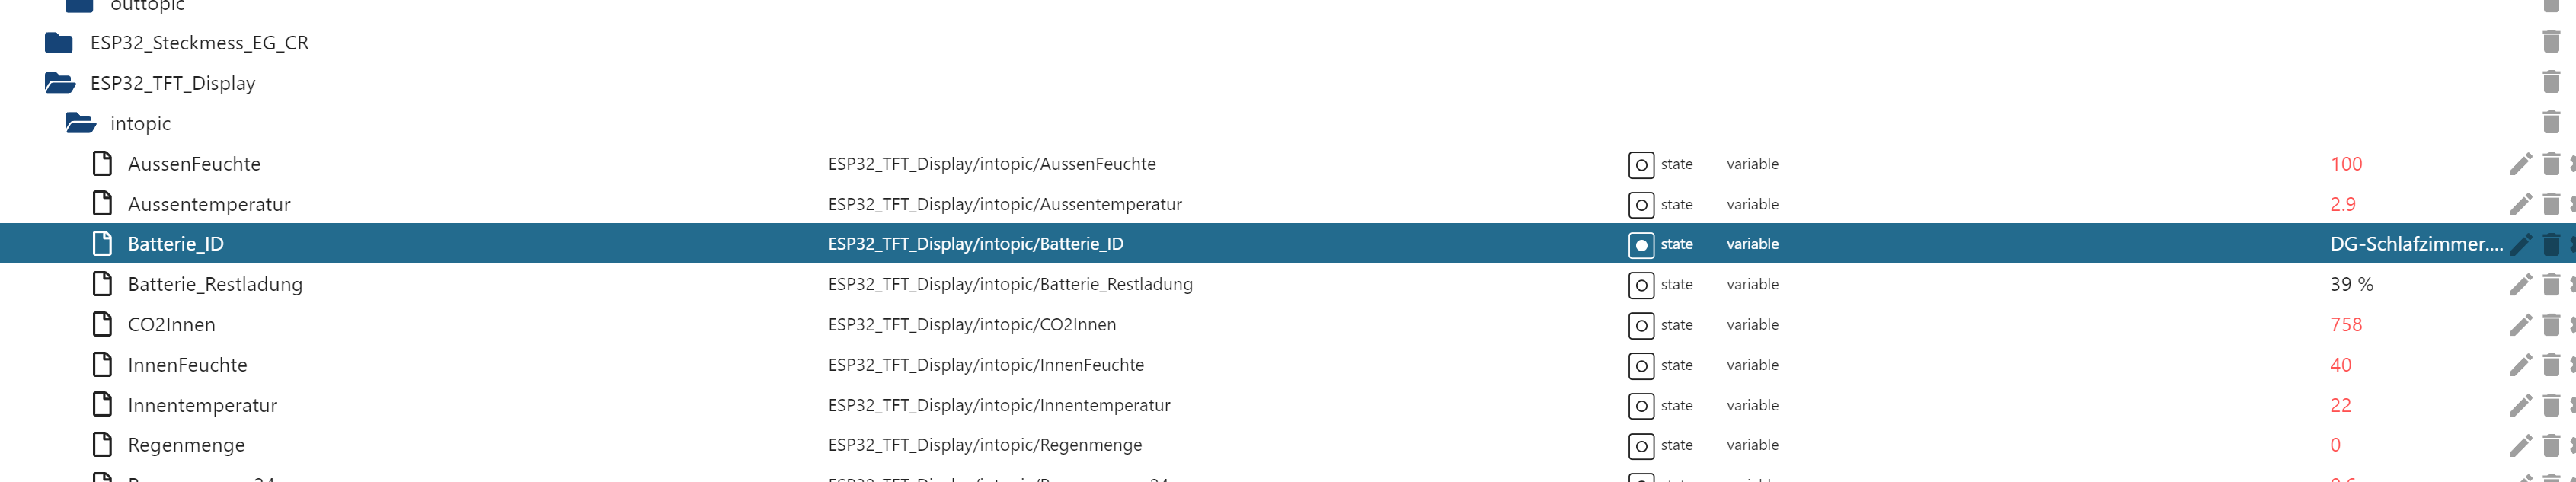
Task: Open the editor pencil for CO2Innen
Action: point(2520,325)
